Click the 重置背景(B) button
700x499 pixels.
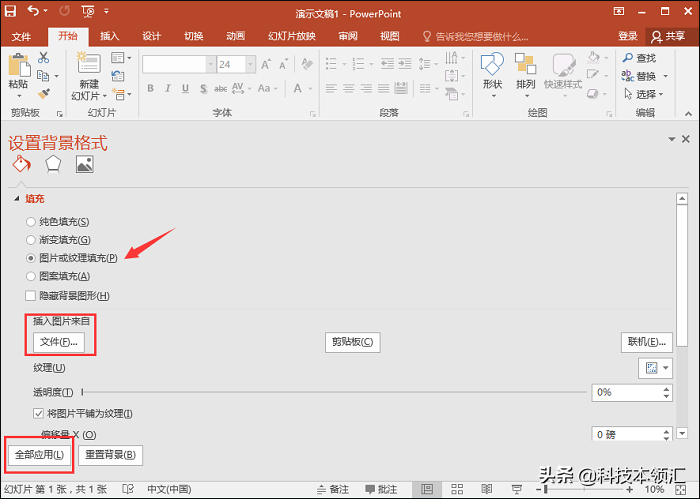coord(110,455)
